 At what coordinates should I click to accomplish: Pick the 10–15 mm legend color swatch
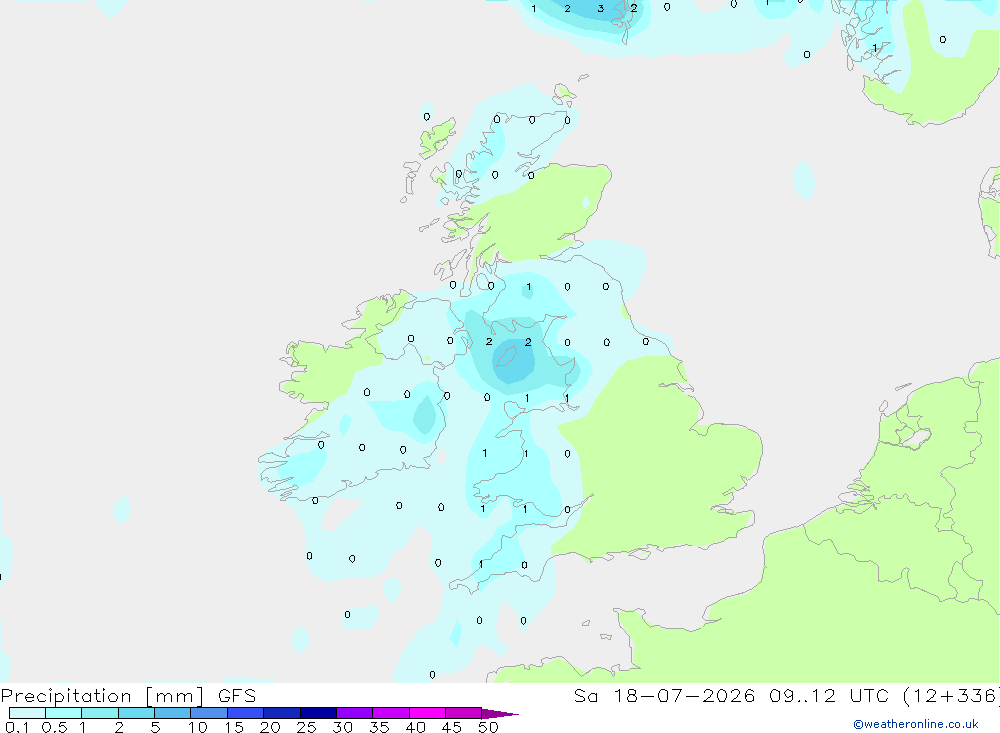pos(209,713)
